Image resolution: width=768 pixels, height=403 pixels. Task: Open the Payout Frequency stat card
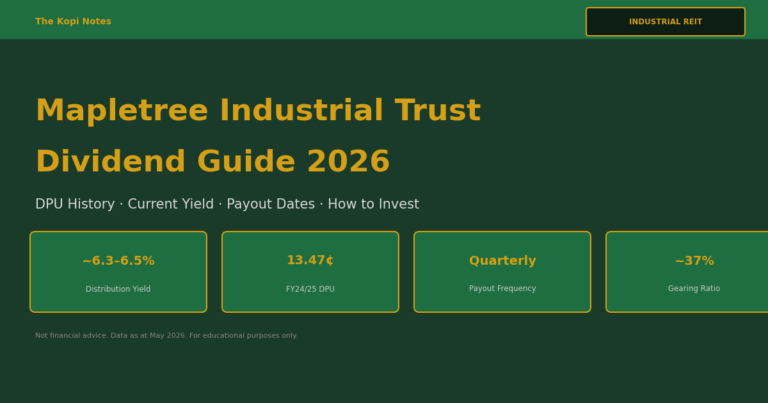[502, 272]
